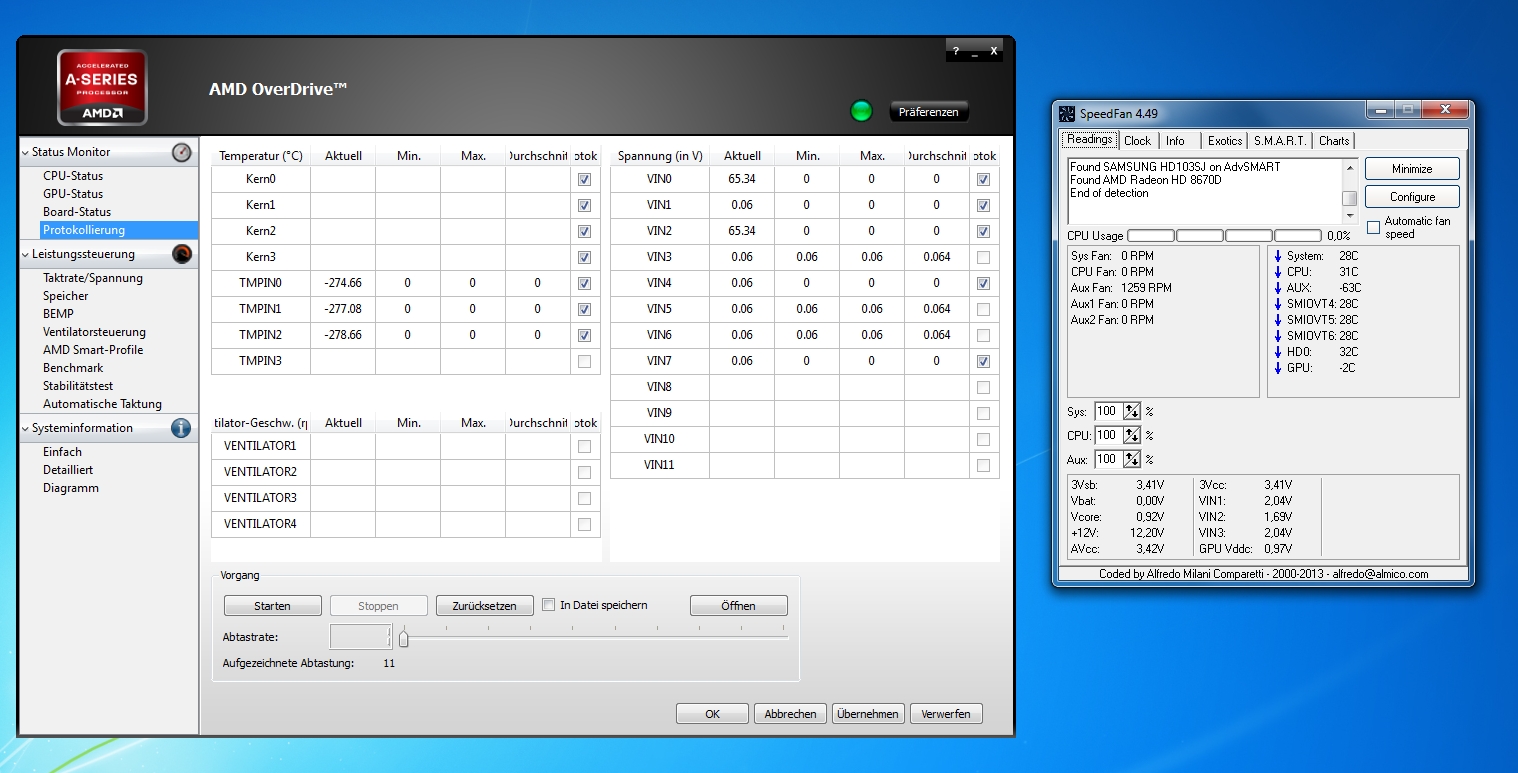Click the green status indicator light

point(861,111)
